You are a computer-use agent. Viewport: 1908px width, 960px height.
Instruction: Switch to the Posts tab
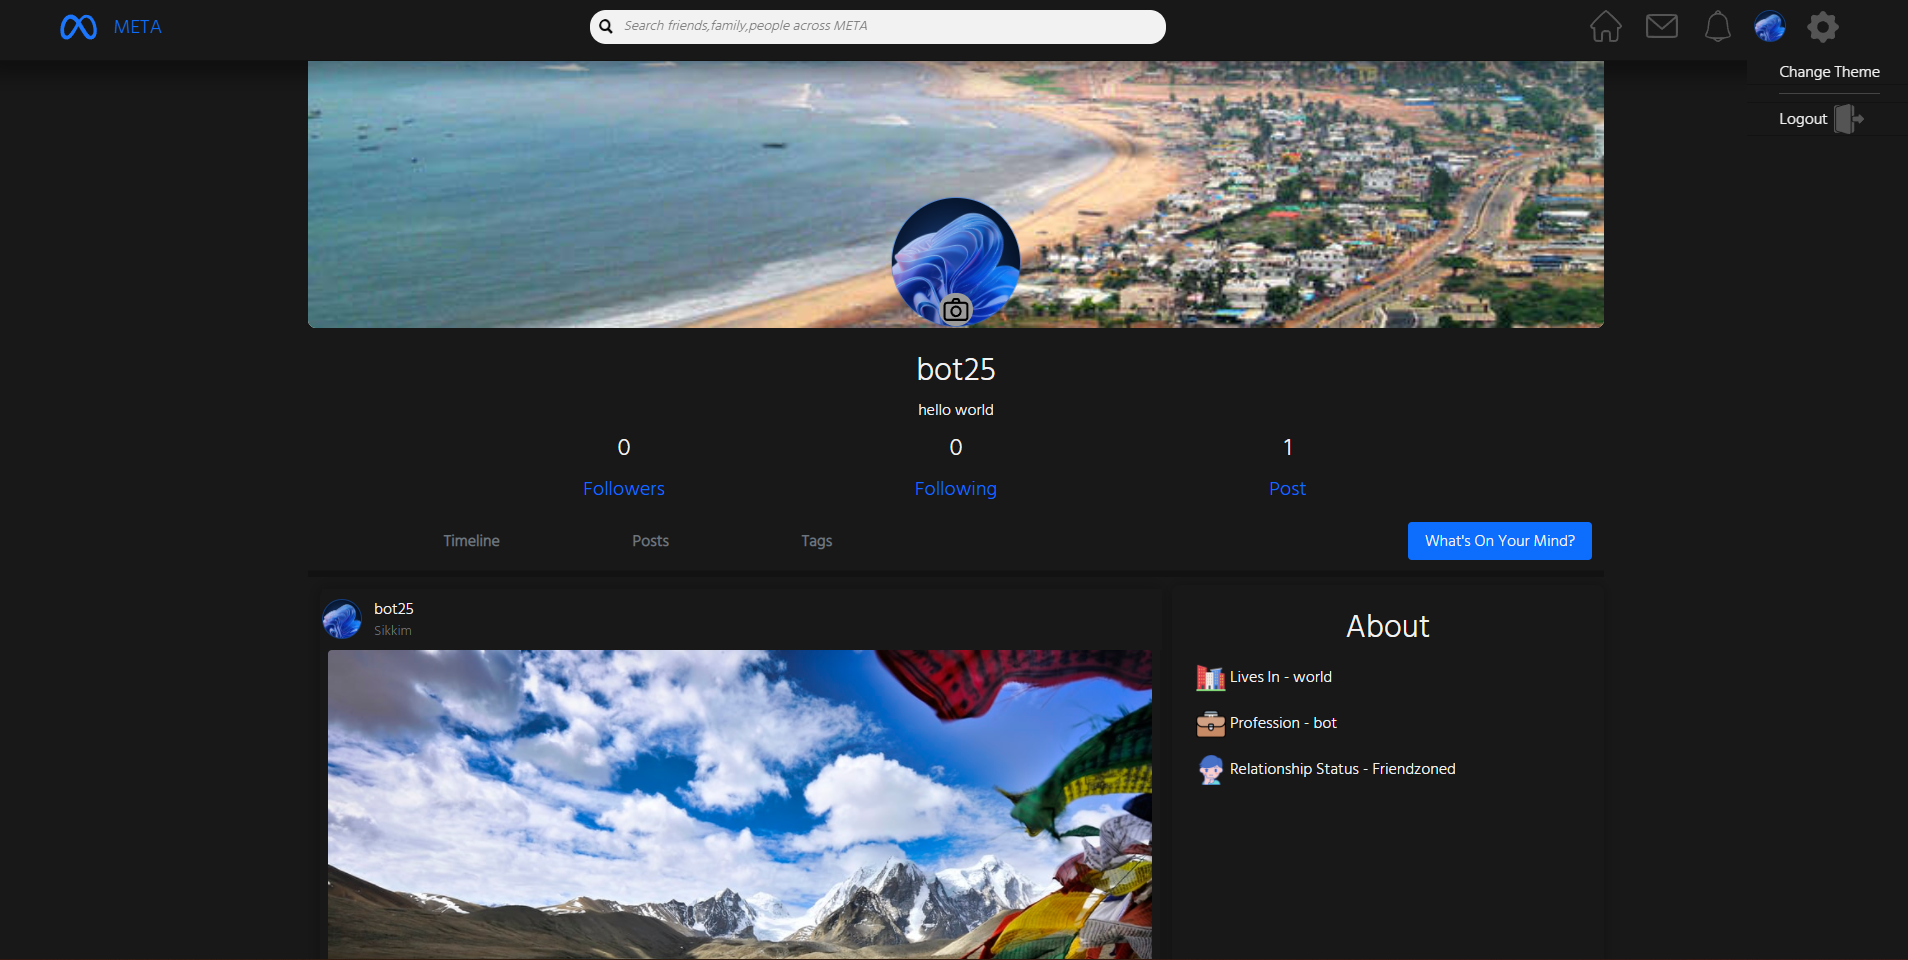(x=650, y=541)
